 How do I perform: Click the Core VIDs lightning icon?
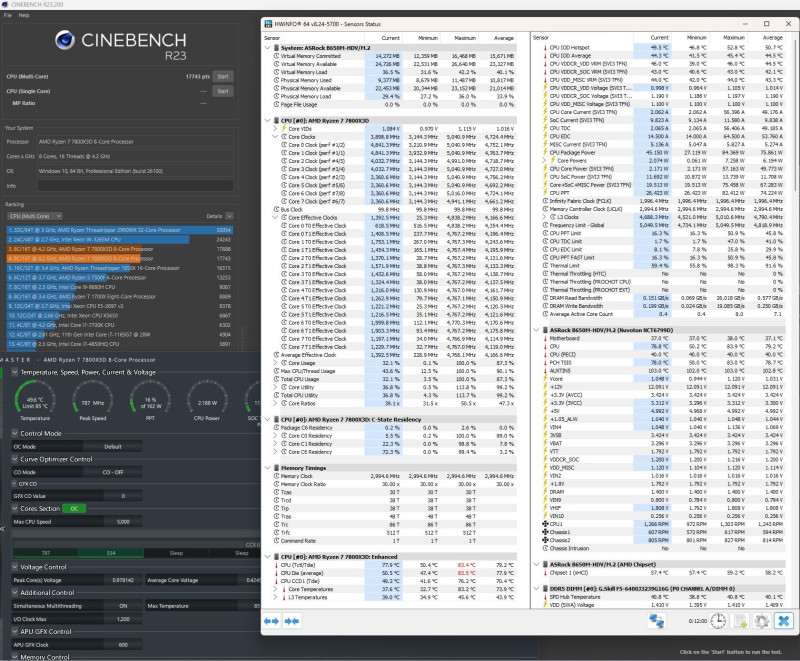tap(284, 129)
